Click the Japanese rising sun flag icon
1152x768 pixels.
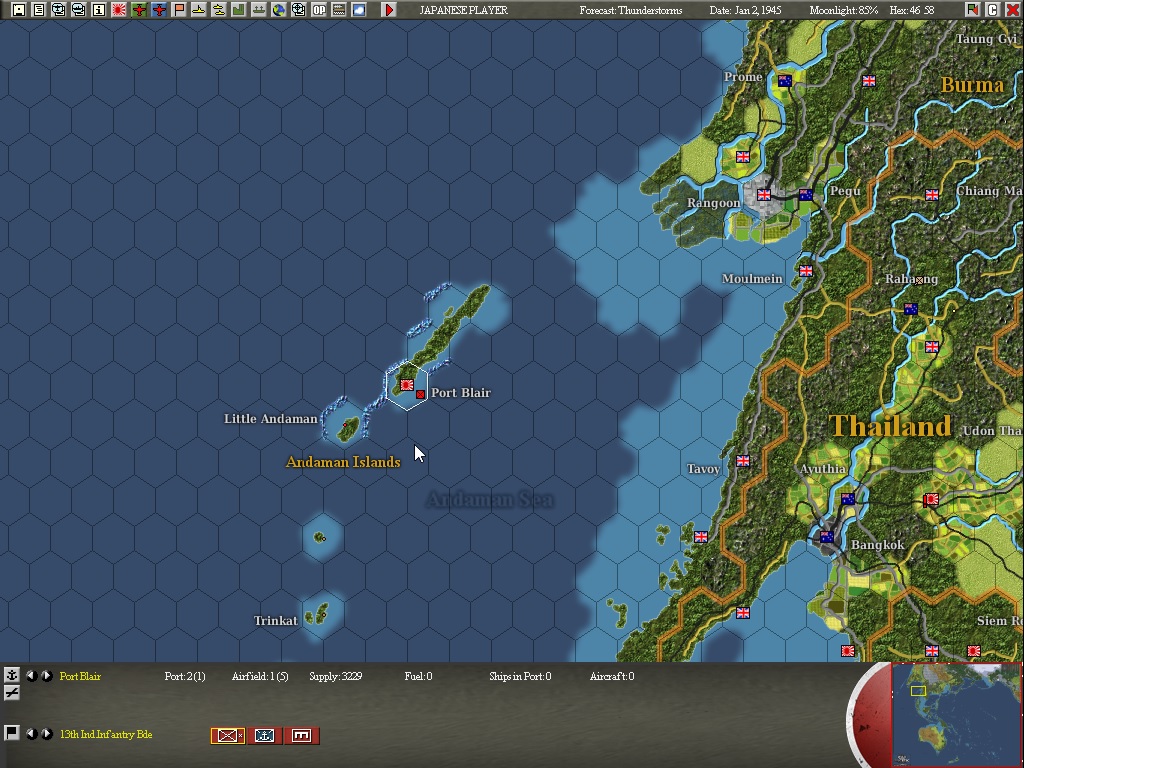[119, 10]
